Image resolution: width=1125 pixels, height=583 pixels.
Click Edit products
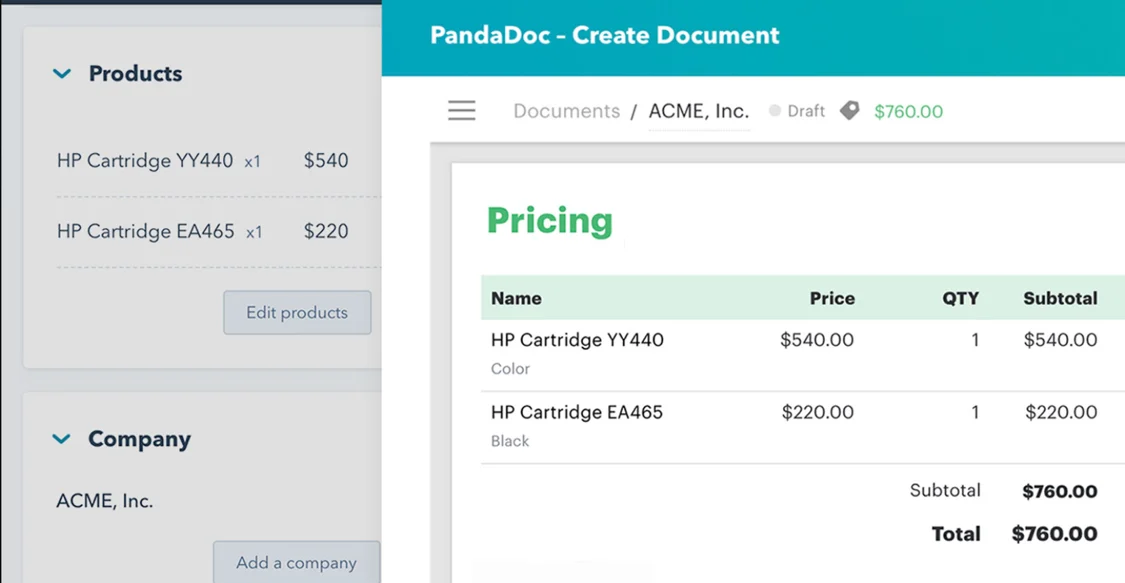297,312
